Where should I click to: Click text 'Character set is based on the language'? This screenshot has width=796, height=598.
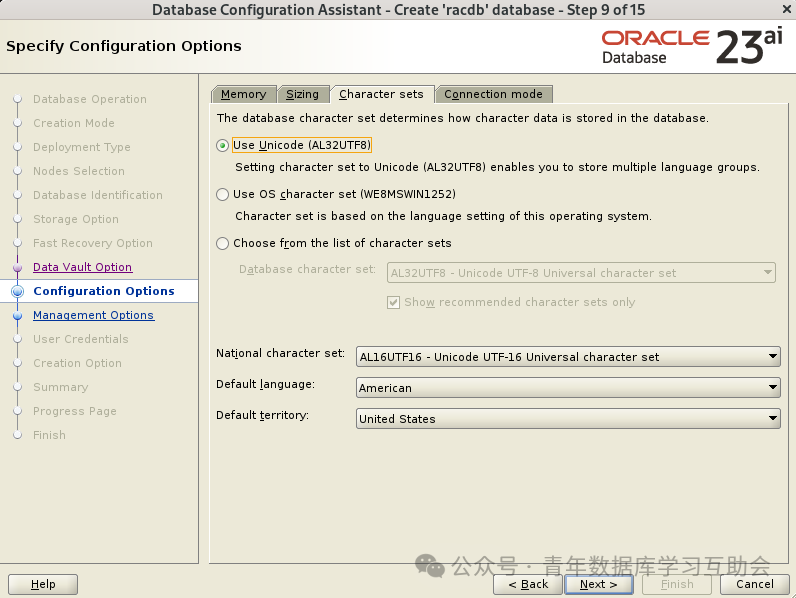point(443,216)
